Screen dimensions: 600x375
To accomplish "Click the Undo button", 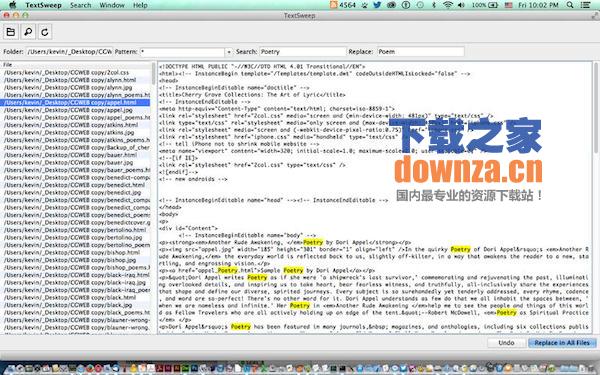I will [506, 343].
